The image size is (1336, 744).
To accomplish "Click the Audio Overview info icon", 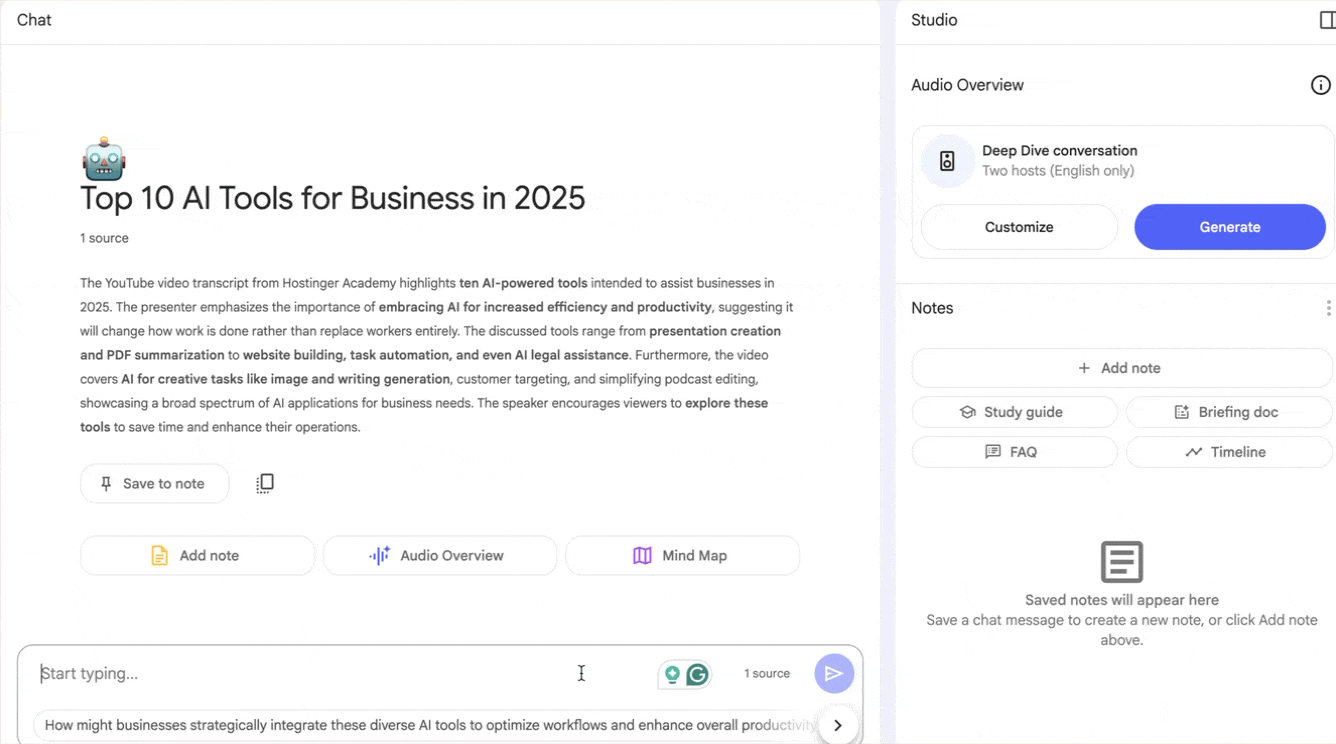I will point(1321,85).
